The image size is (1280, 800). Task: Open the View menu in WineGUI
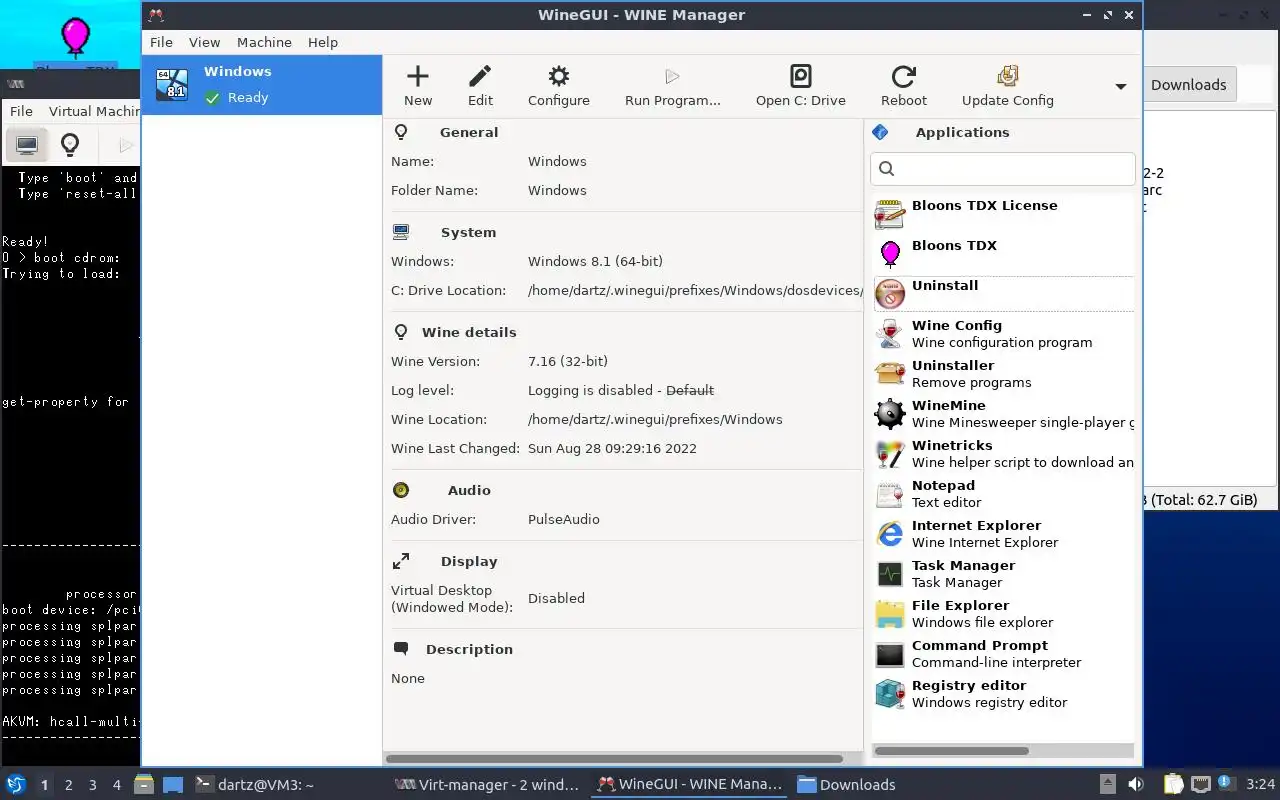pos(204,42)
